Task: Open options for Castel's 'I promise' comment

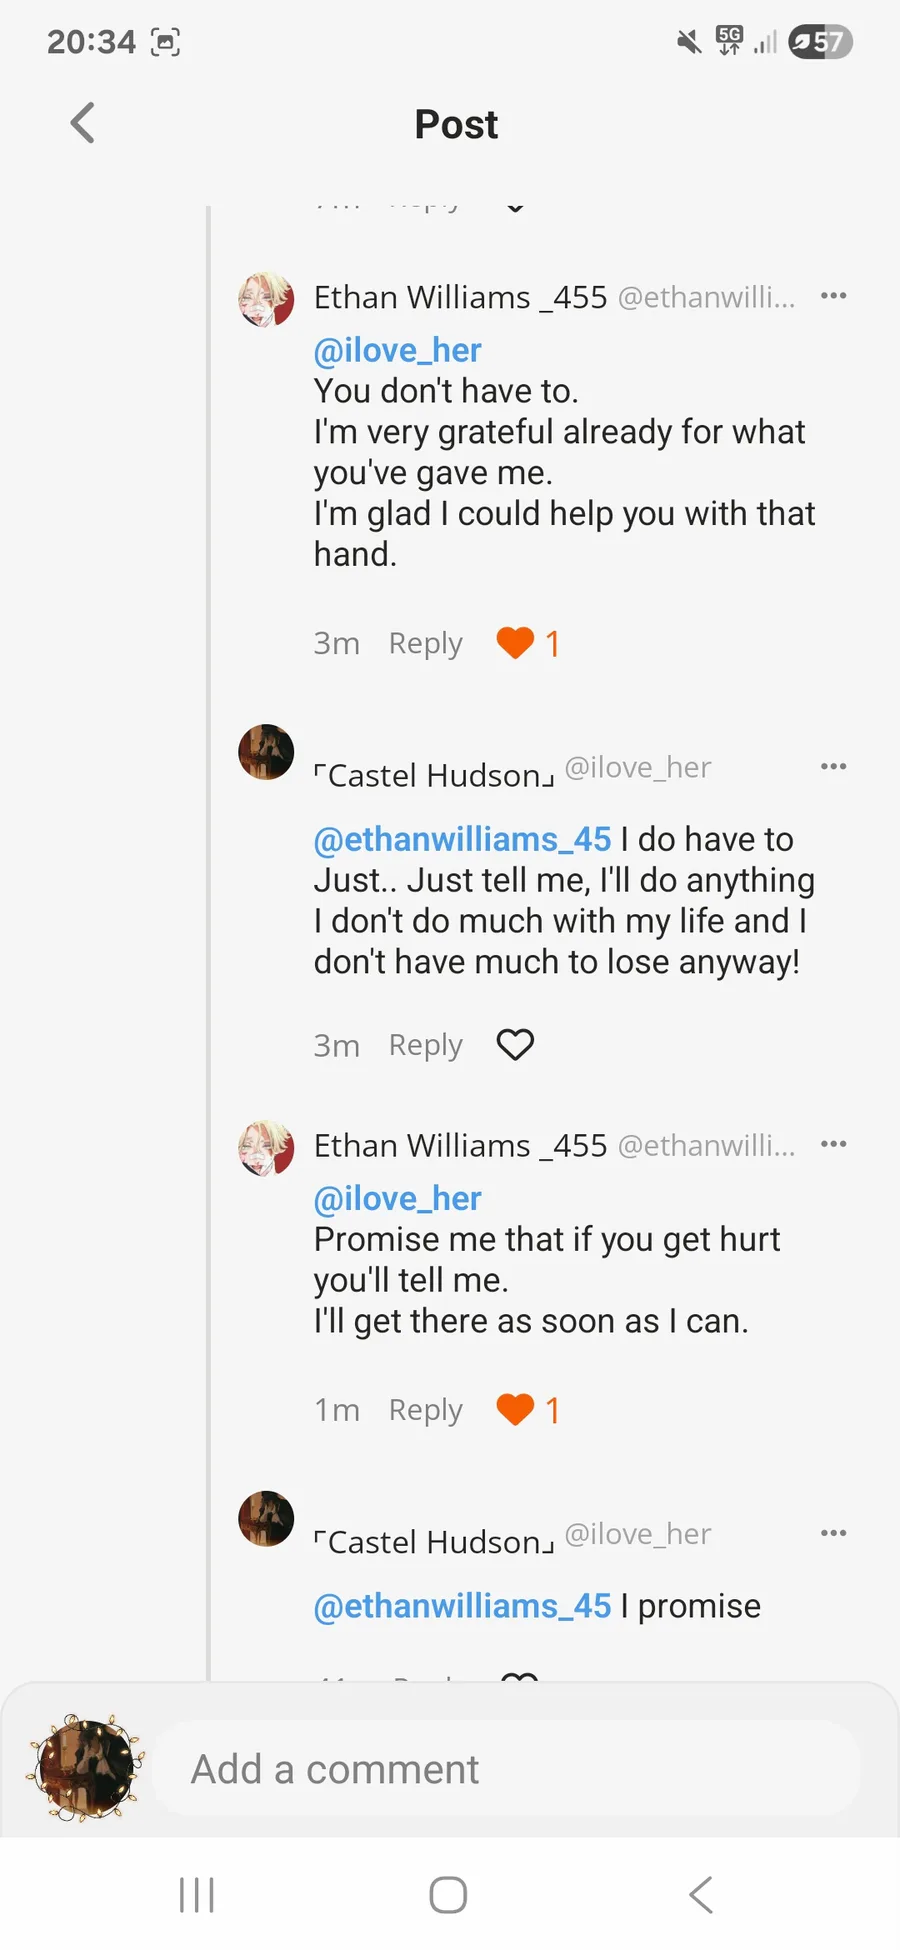Action: (833, 1533)
